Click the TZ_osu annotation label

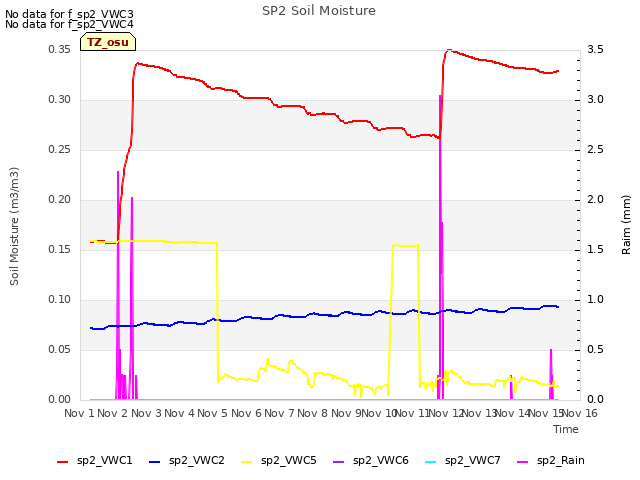point(108,42)
